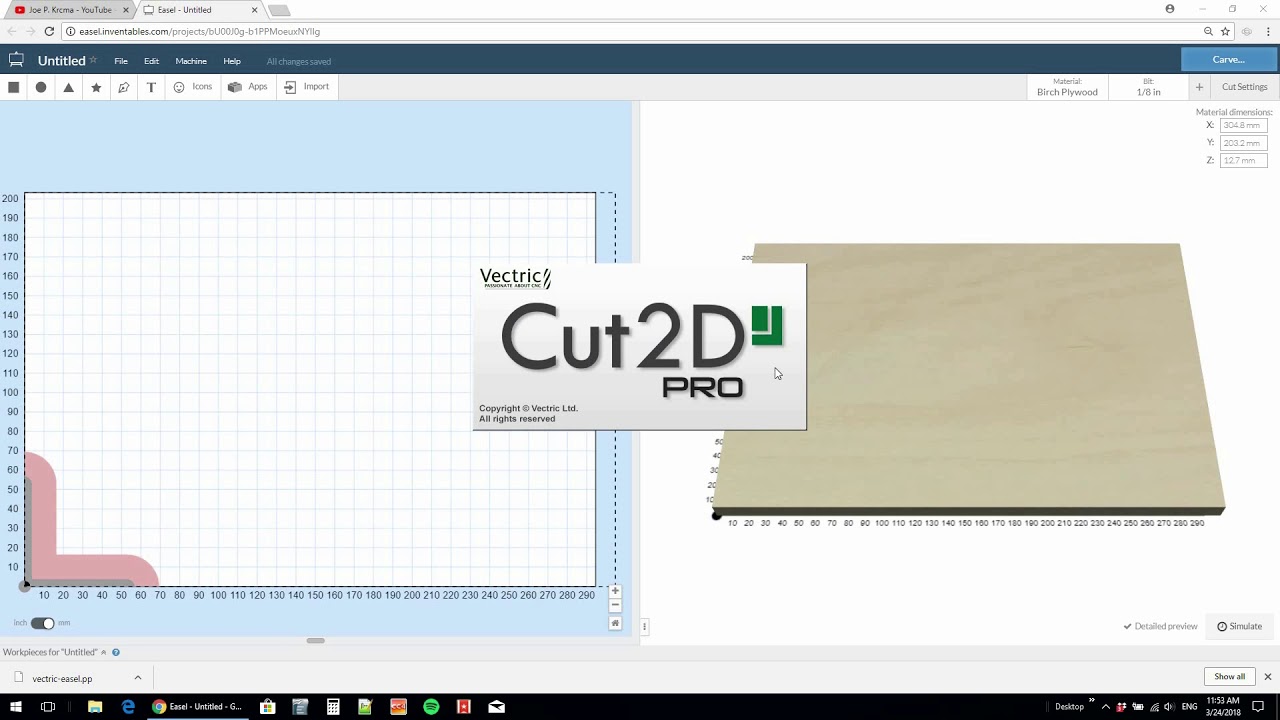Select the Pen drawing tool
The width and height of the screenshot is (1280, 720).
pos(124,87)
